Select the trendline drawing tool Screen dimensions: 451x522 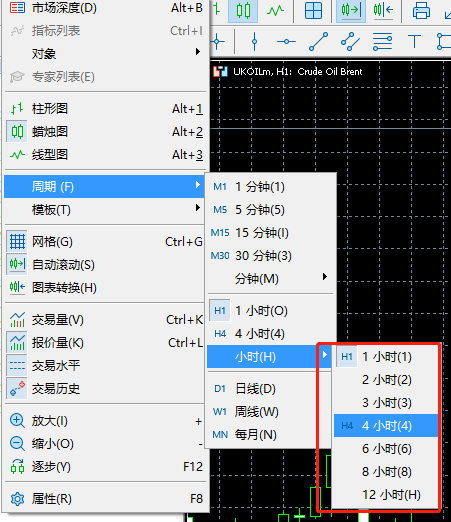318,42
